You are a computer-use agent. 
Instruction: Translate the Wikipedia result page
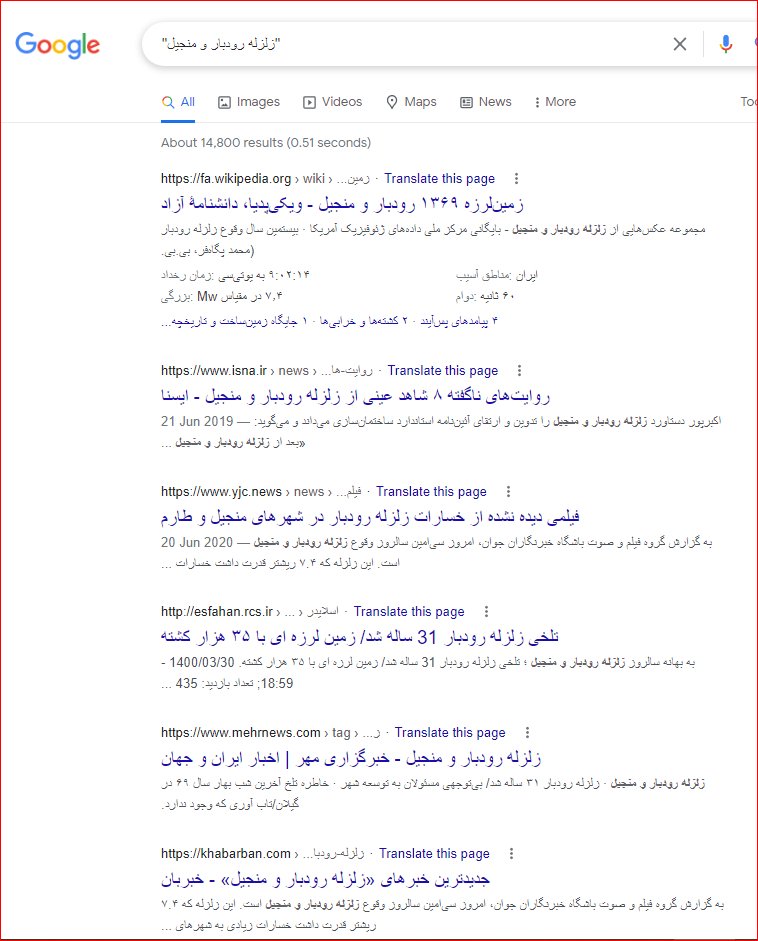coord(439,178)
